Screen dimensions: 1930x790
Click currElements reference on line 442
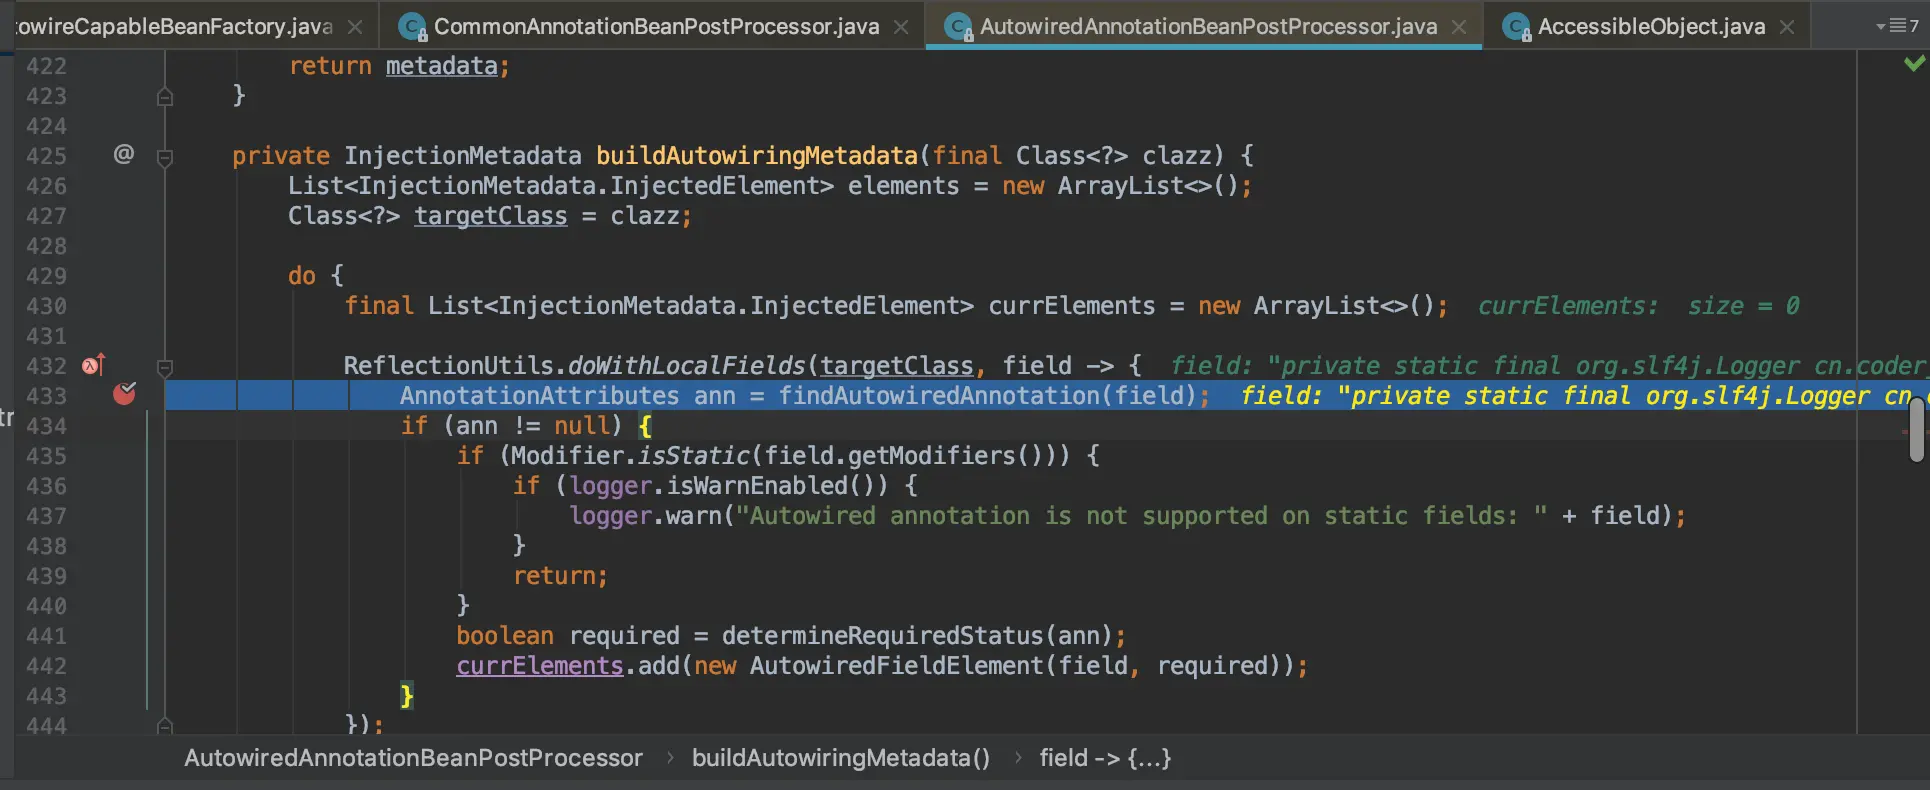point(539,666)
